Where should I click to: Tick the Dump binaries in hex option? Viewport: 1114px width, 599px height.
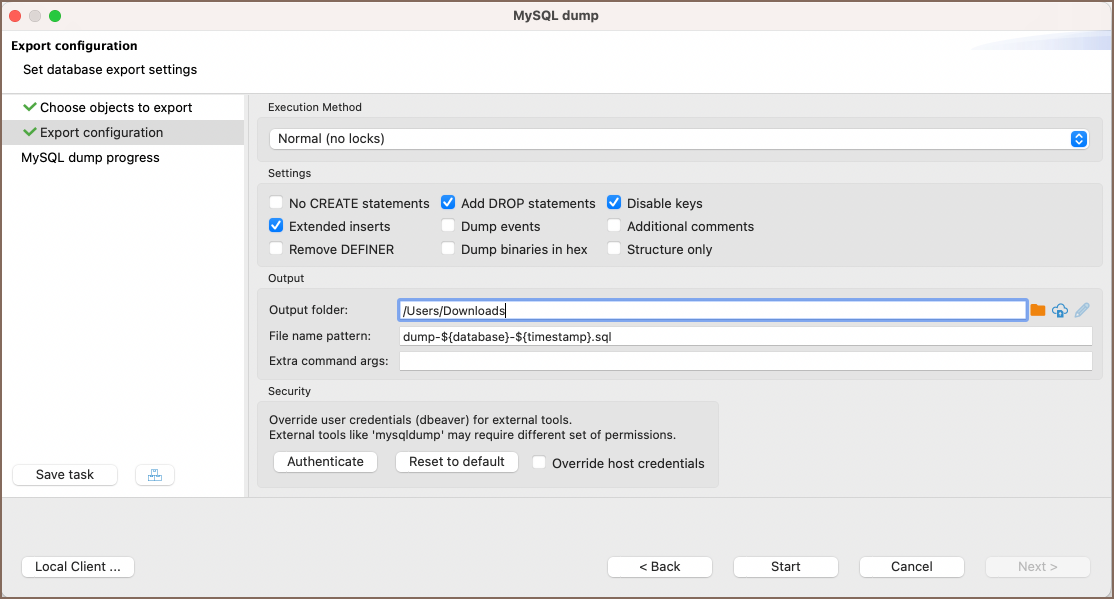[x=449, y=249]
